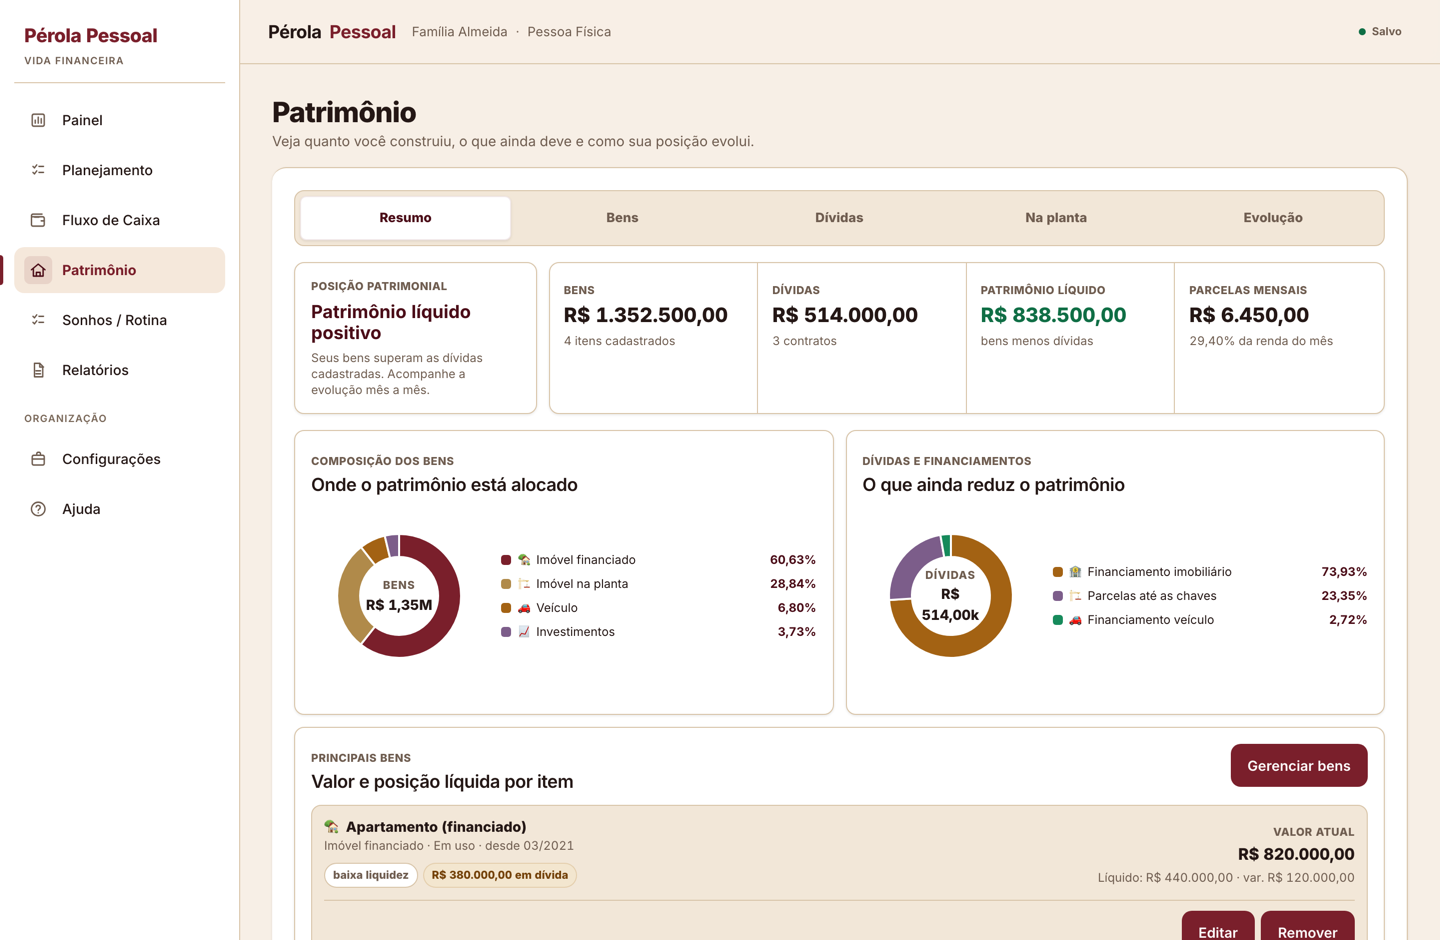Click the green R$ 838.500,00 net worth

[1053, 315]
